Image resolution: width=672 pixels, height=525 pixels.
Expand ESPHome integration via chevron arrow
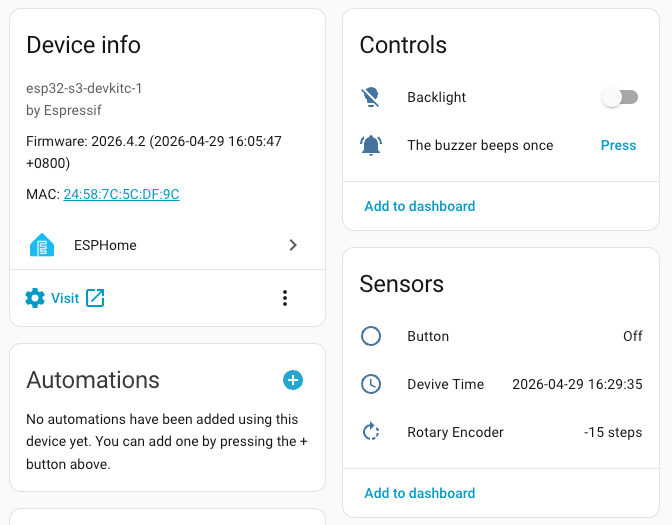pos(293,245)
